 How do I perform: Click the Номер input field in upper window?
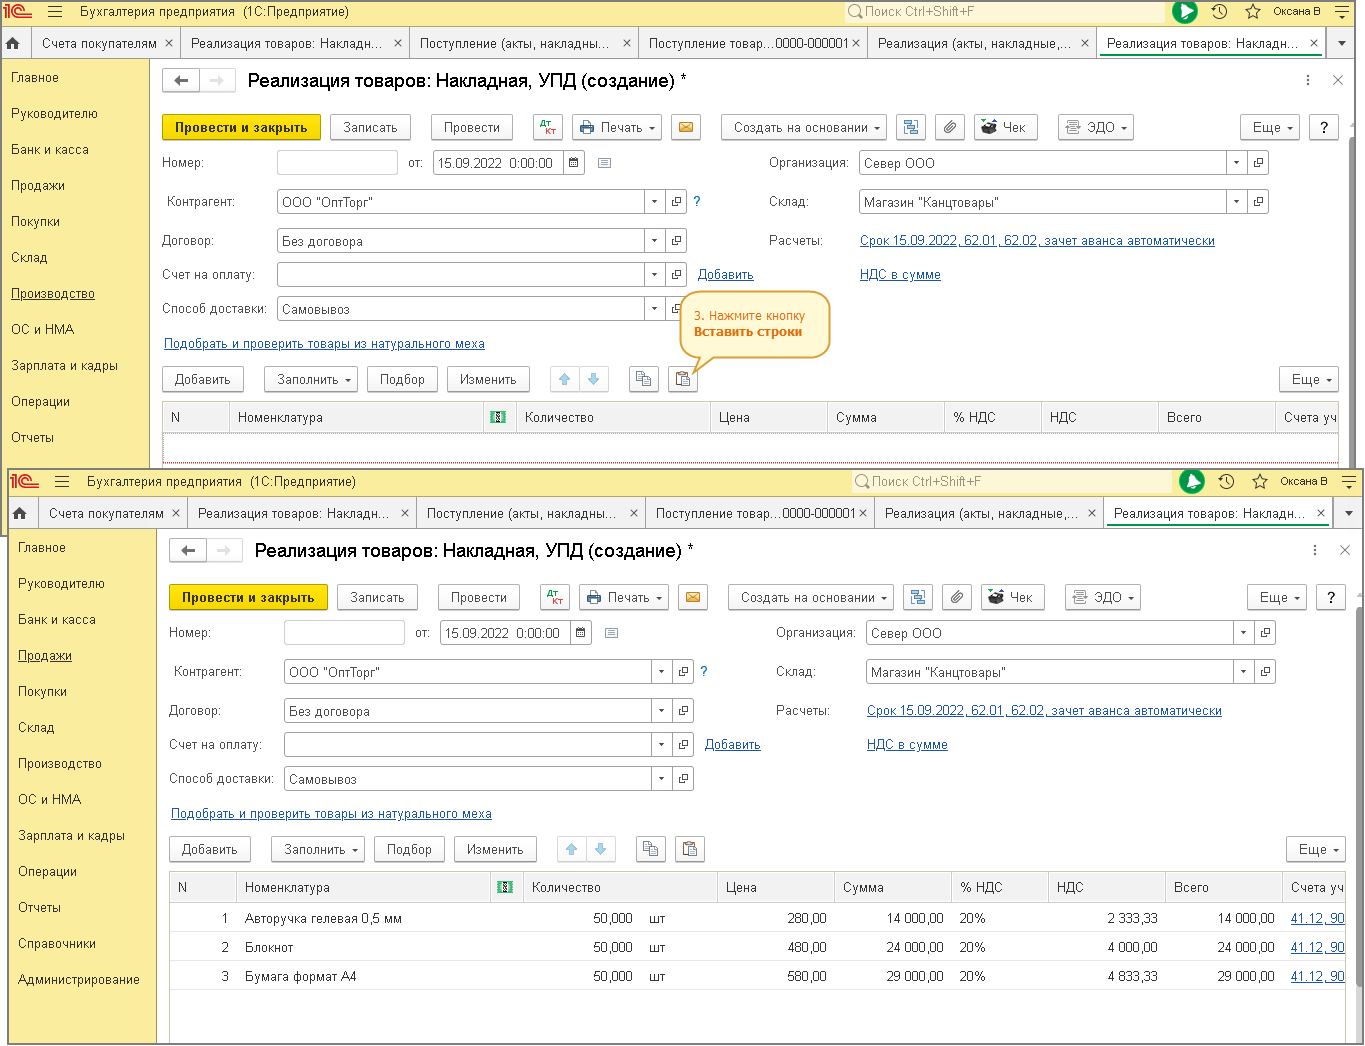click(337, 163)
